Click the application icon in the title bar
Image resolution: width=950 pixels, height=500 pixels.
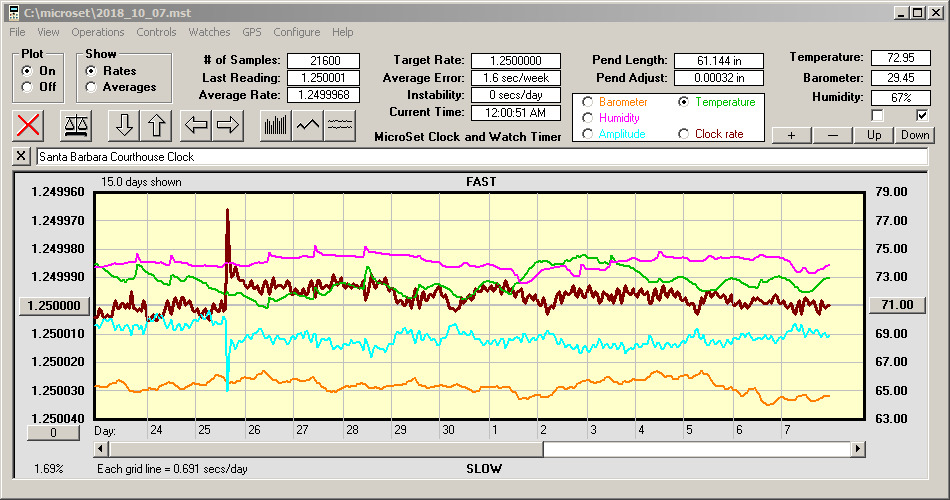pos(13,12)
